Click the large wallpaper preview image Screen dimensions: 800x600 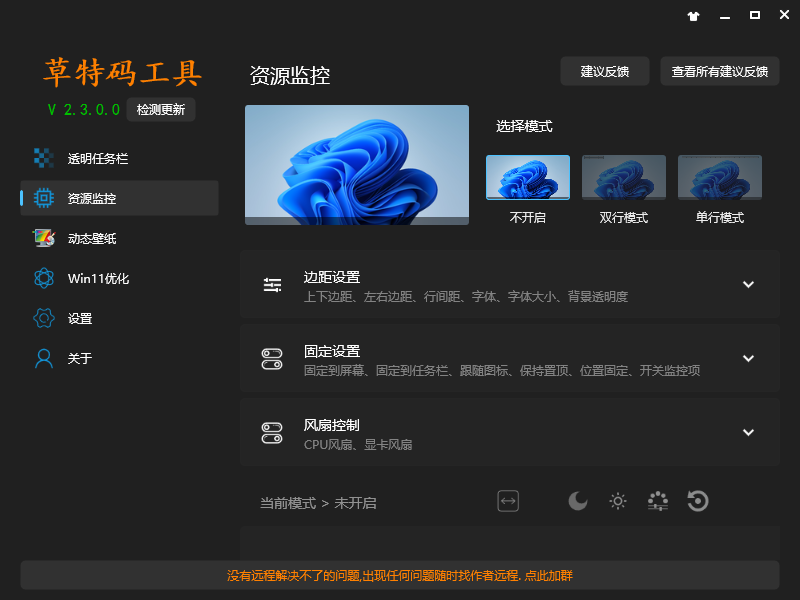coord(357,165)
